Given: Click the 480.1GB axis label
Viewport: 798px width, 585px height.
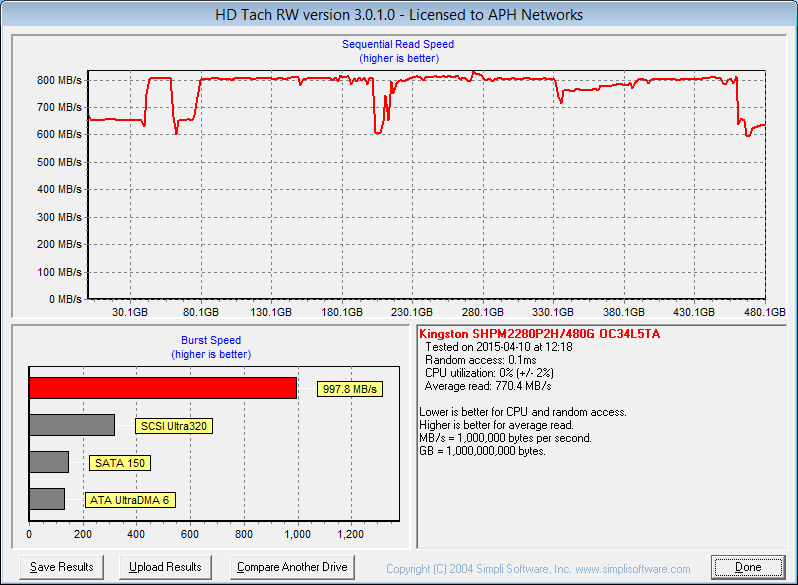Looking at the screenshot, I should tap(765, 312).
